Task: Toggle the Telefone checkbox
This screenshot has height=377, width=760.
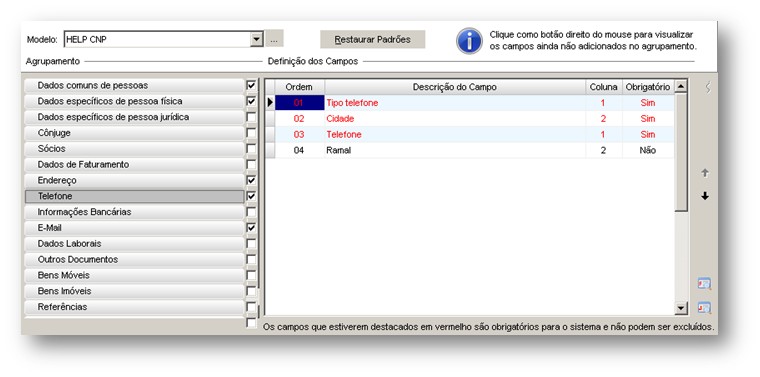Action: [x=251, y=196]
